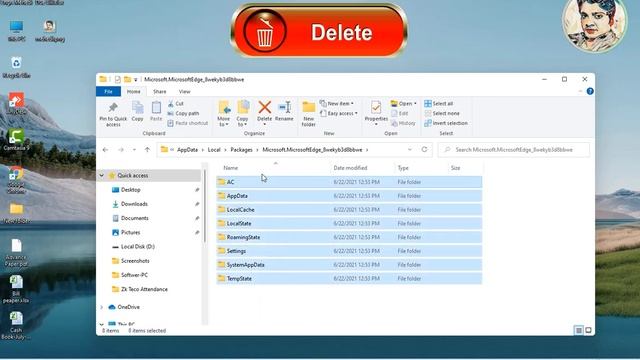Image resolution: width=640 pixels, height=360 pixels.
Task: Click Local in the address bar
Action: (214, 150)
